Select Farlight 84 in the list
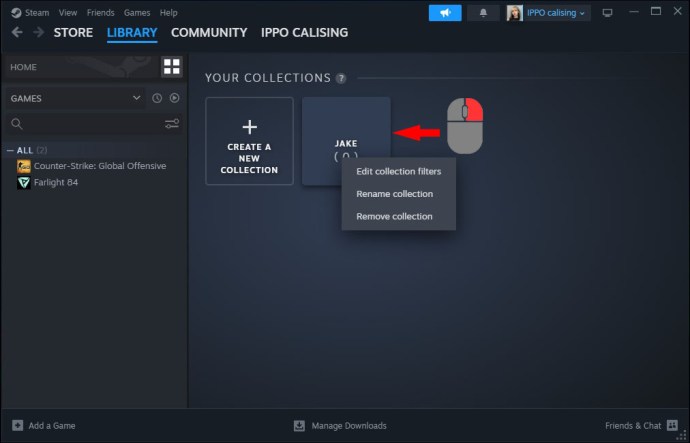The width and height of the screenshot is (690, 443). (56, 182)
